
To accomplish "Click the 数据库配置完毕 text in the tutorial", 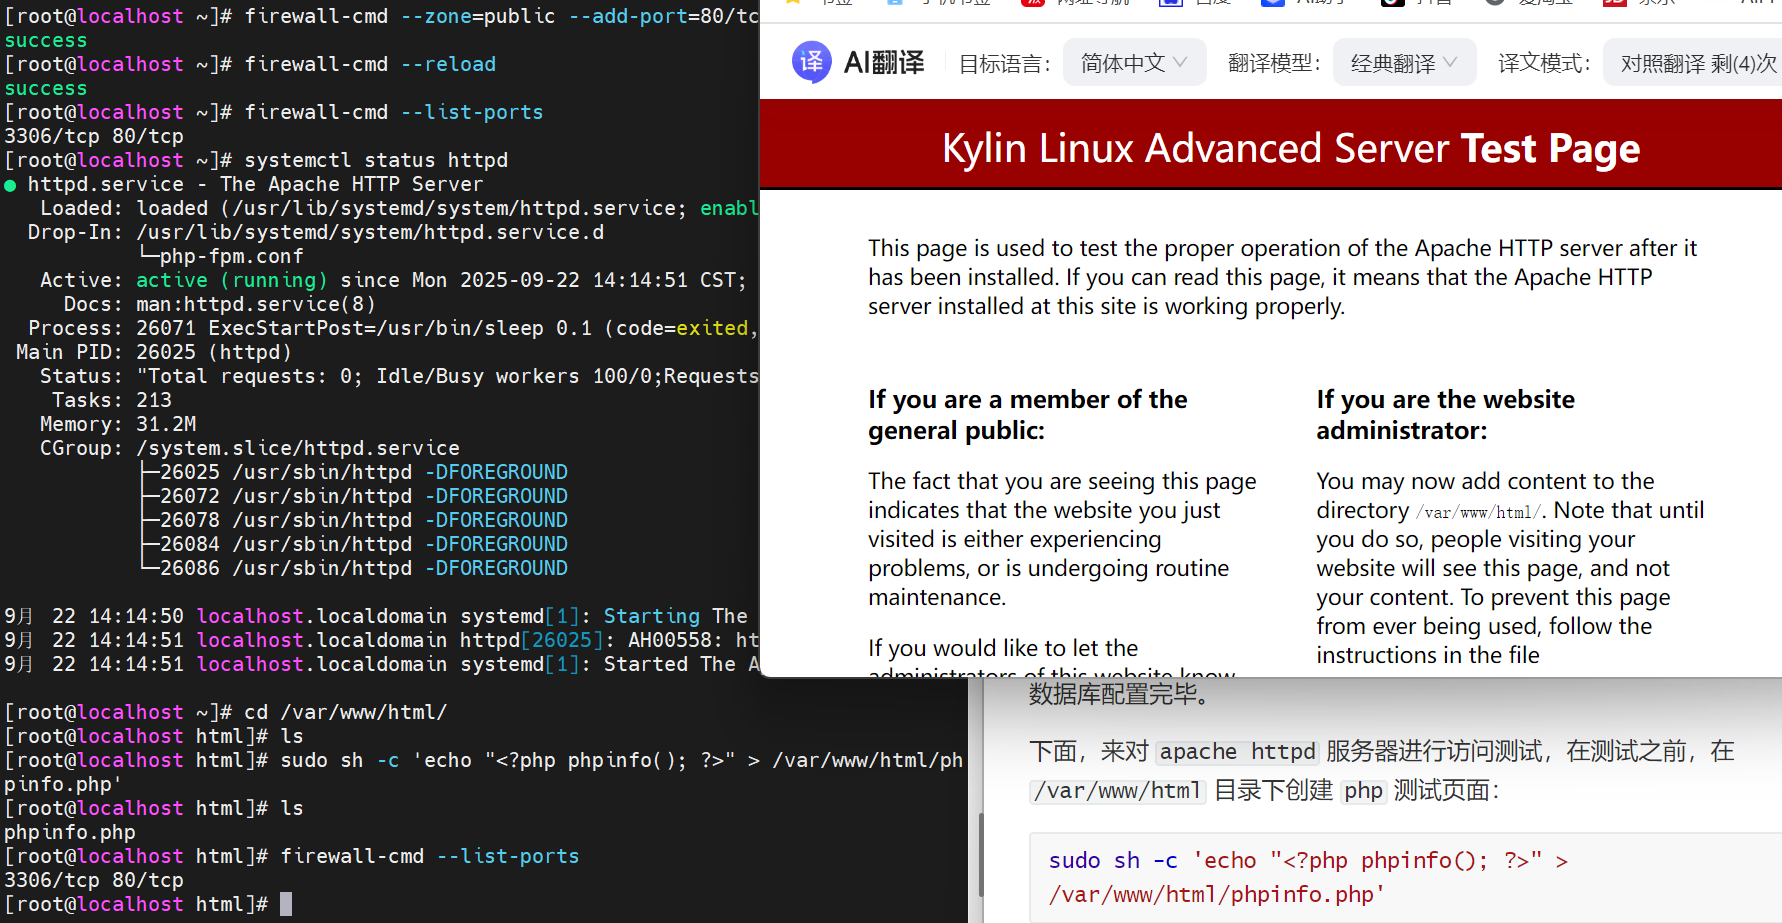I will point(1122,693).
